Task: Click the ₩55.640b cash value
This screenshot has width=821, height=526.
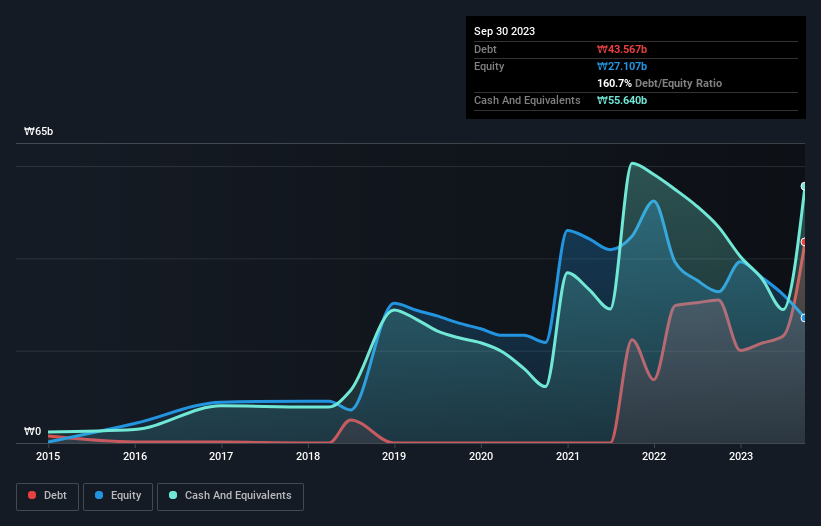Action: pyautogui.click(x=622, y=100)
